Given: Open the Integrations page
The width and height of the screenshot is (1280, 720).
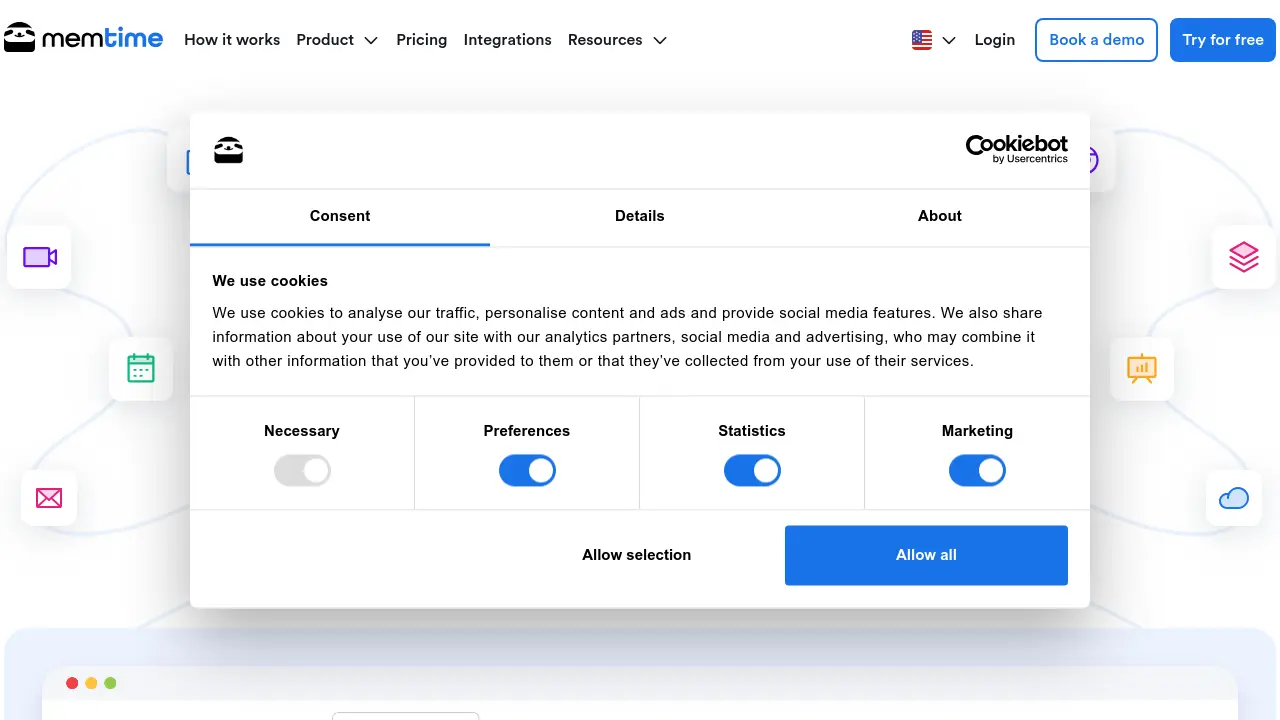Looking at the screenshot, I should pos(508,40).
